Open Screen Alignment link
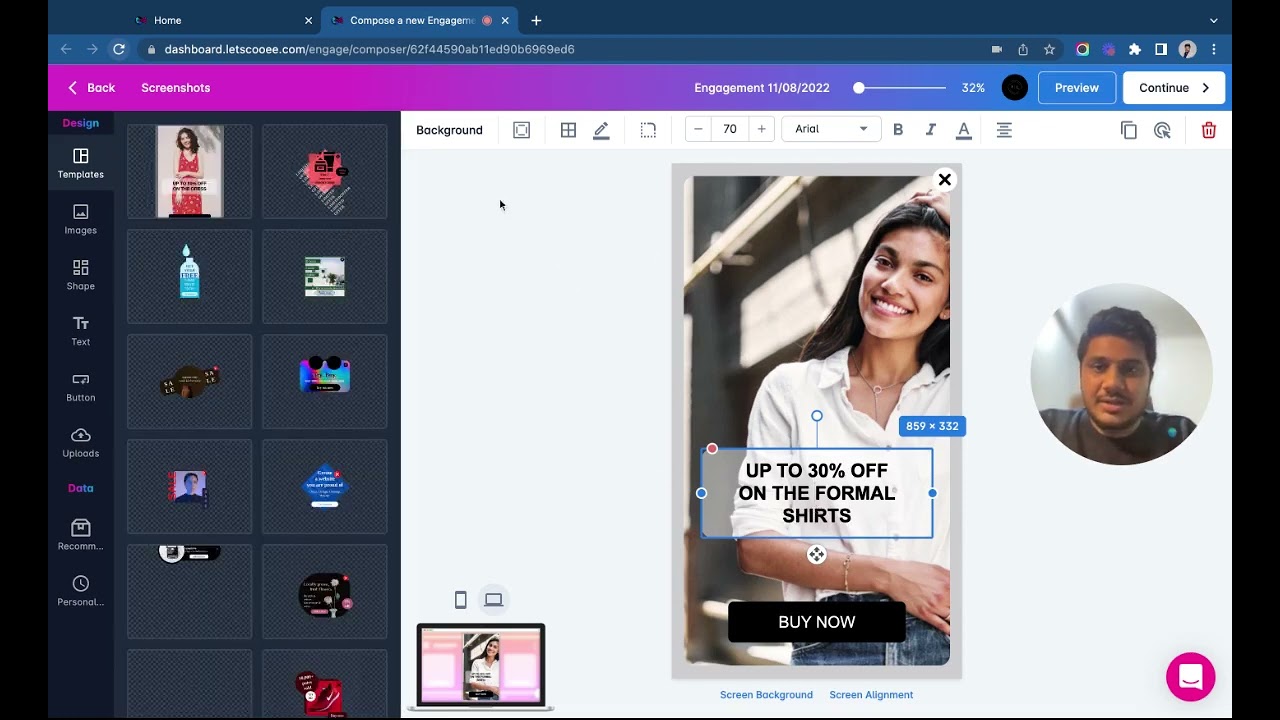 (871, 695)
